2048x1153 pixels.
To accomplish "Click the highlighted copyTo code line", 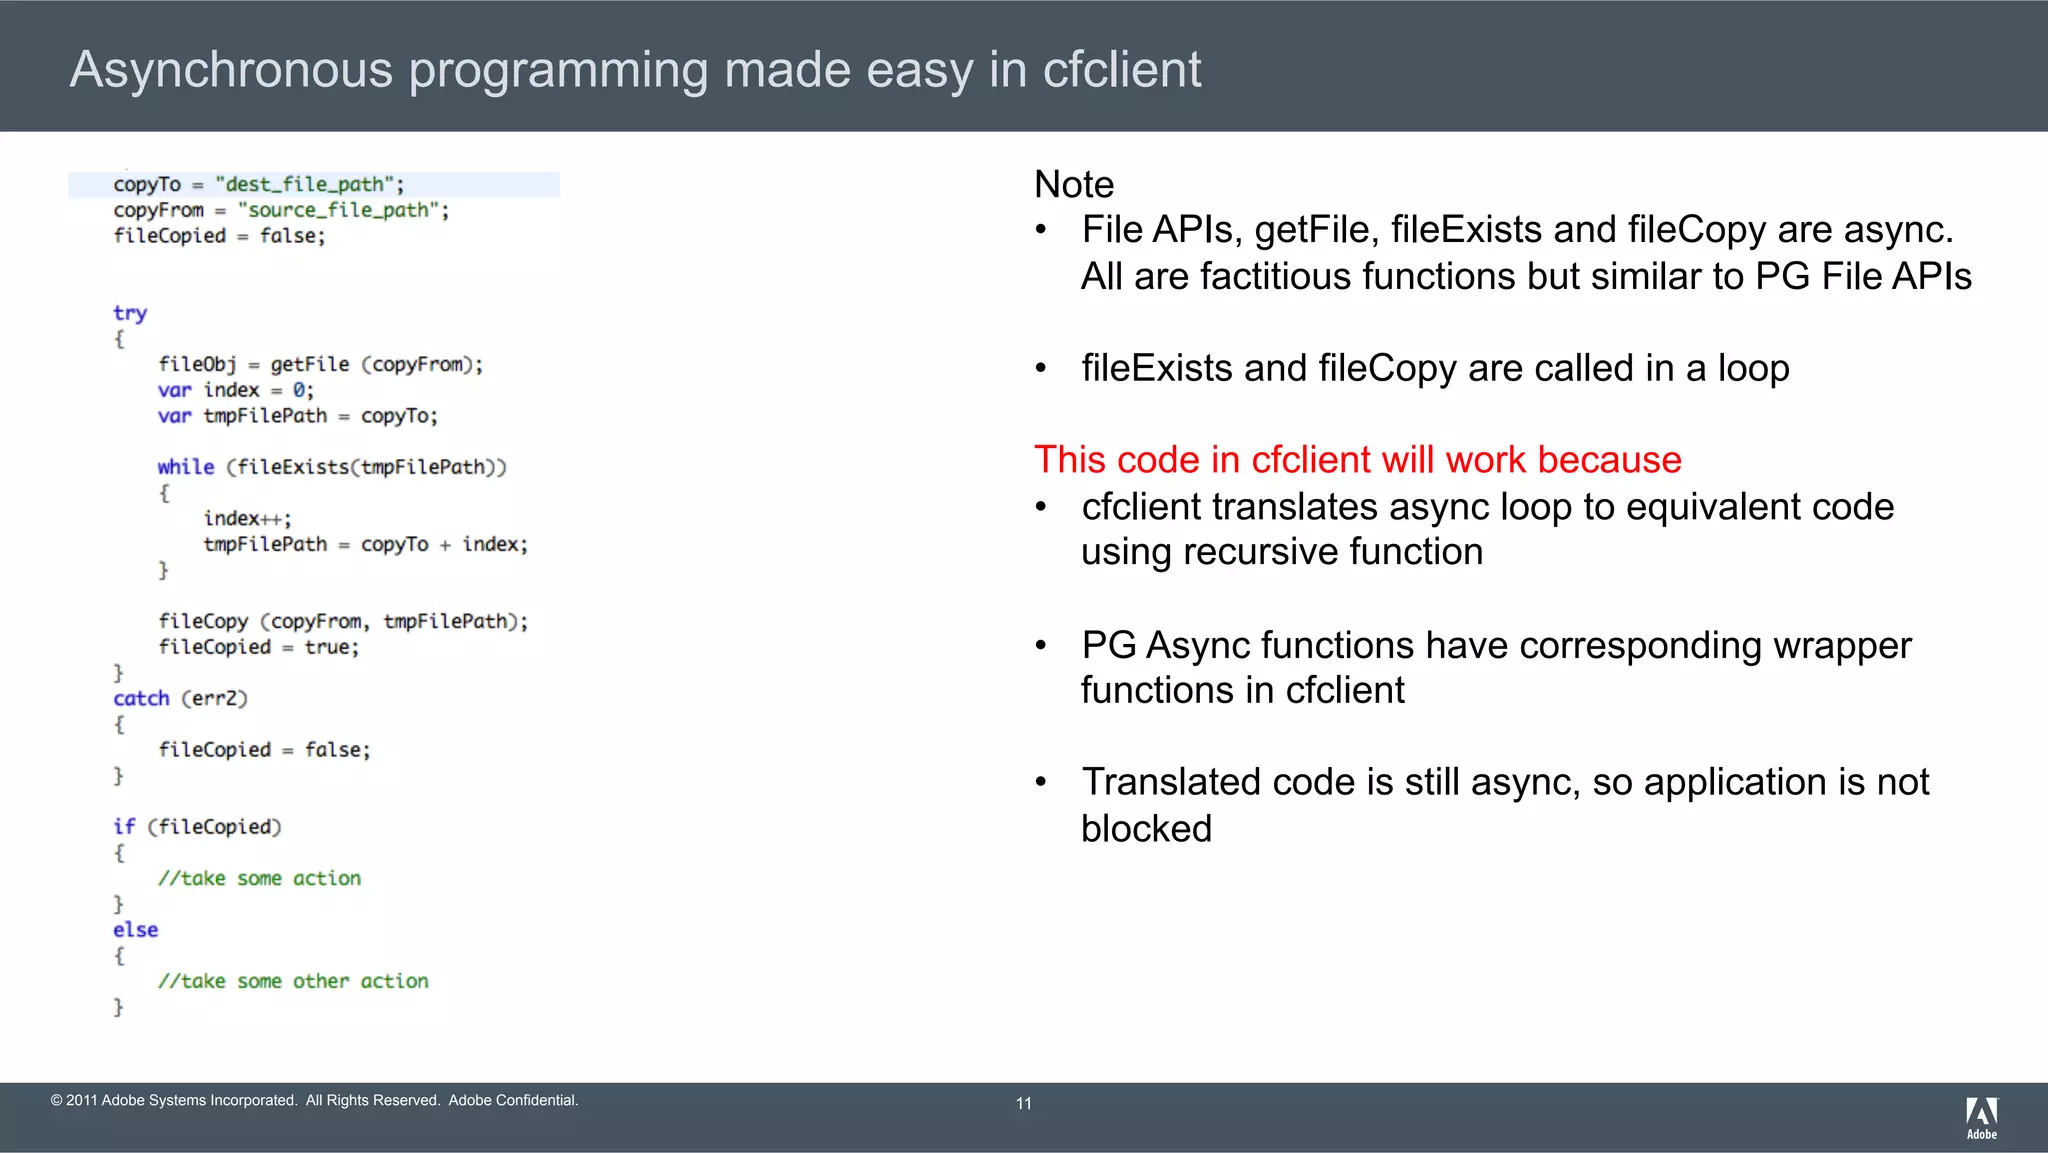I will pos(258,184).
